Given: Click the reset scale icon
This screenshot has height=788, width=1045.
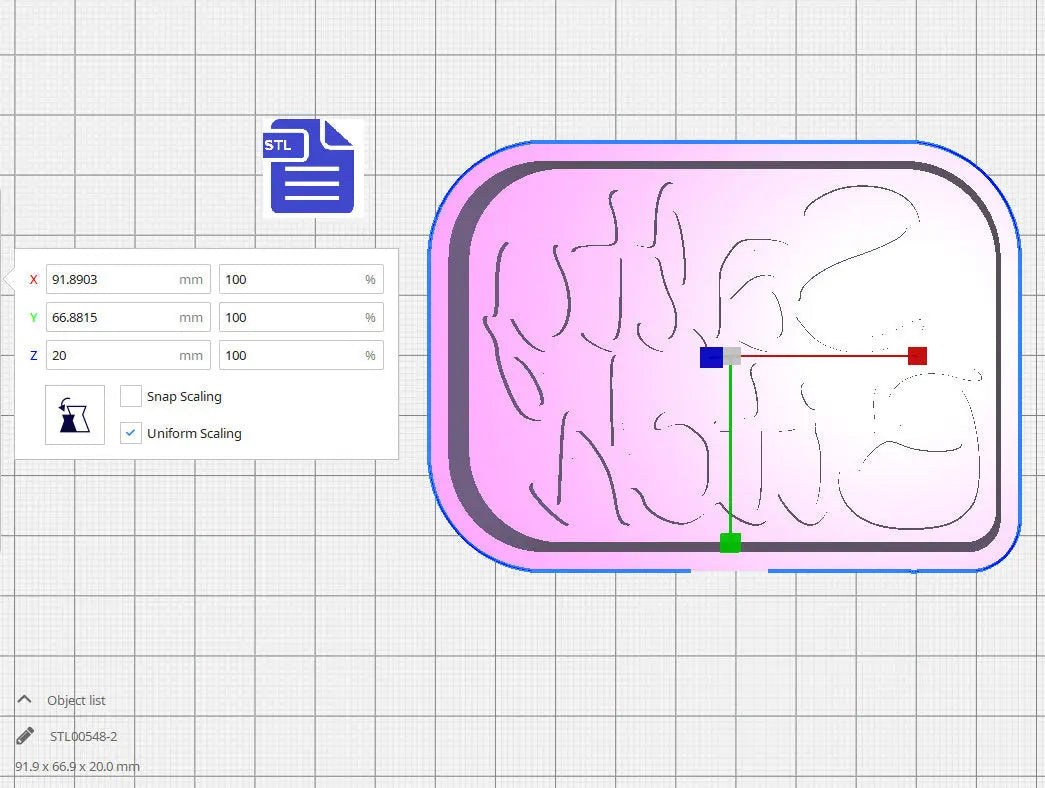Looking at the screenshot, I should coord(74,414).
